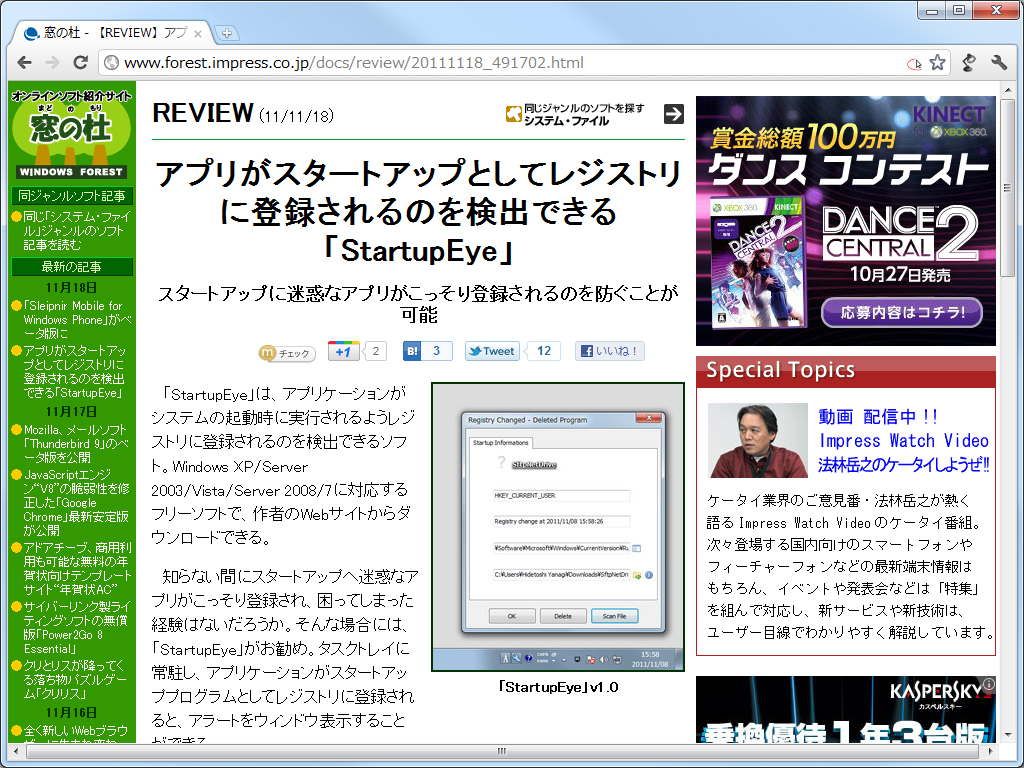Click the horizontal scrollbar thumb

(501, 750)
